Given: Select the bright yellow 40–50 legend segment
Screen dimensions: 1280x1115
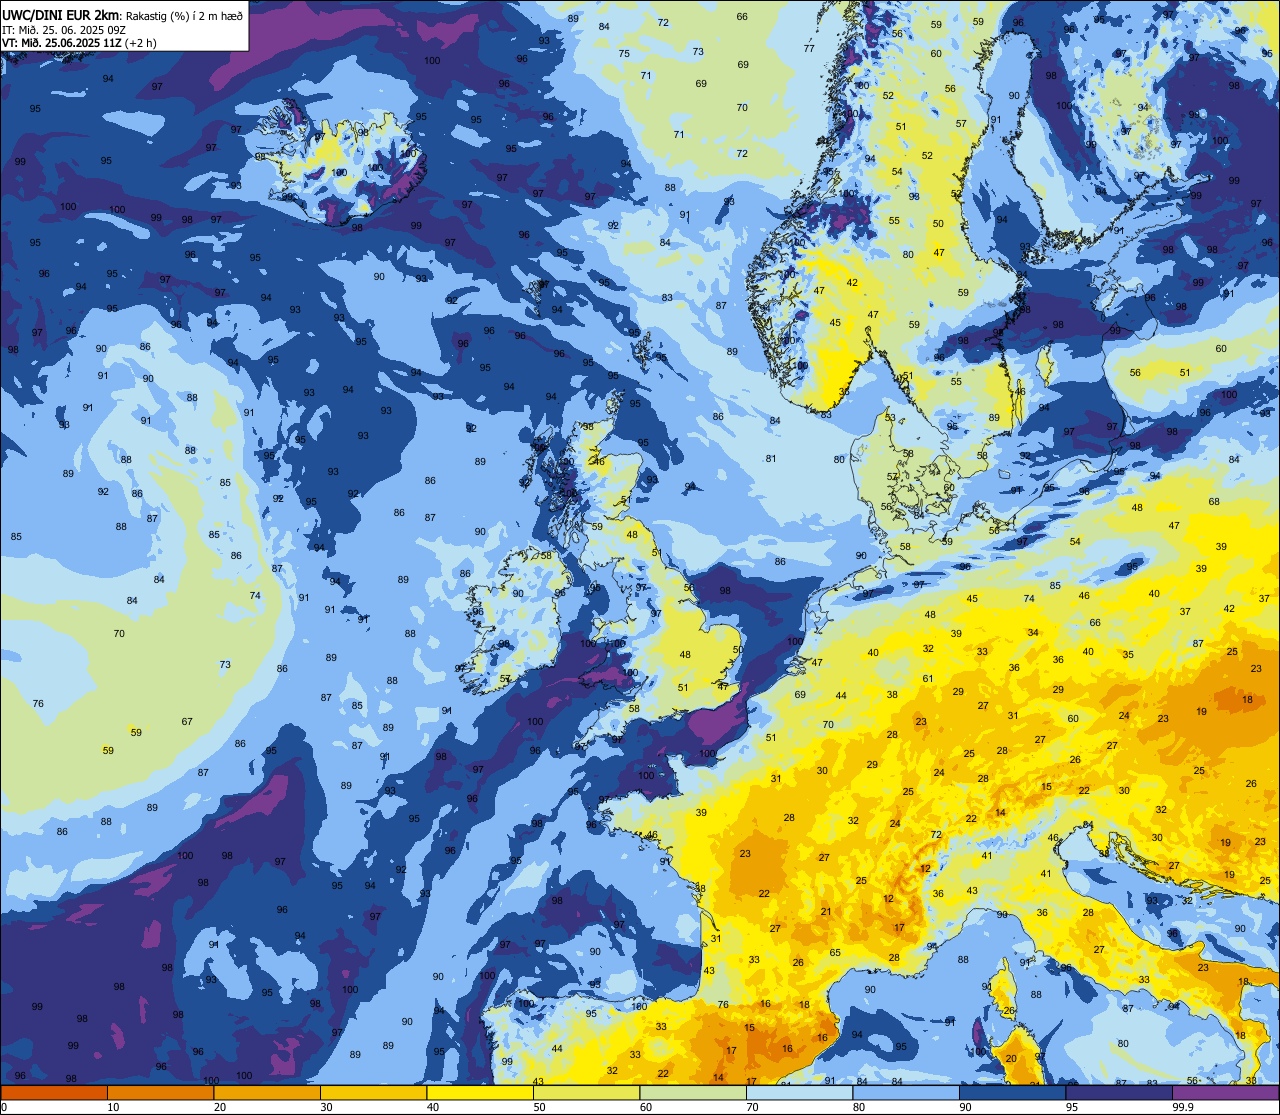Looking at the screenshot, I should [x=480, y=1092].
